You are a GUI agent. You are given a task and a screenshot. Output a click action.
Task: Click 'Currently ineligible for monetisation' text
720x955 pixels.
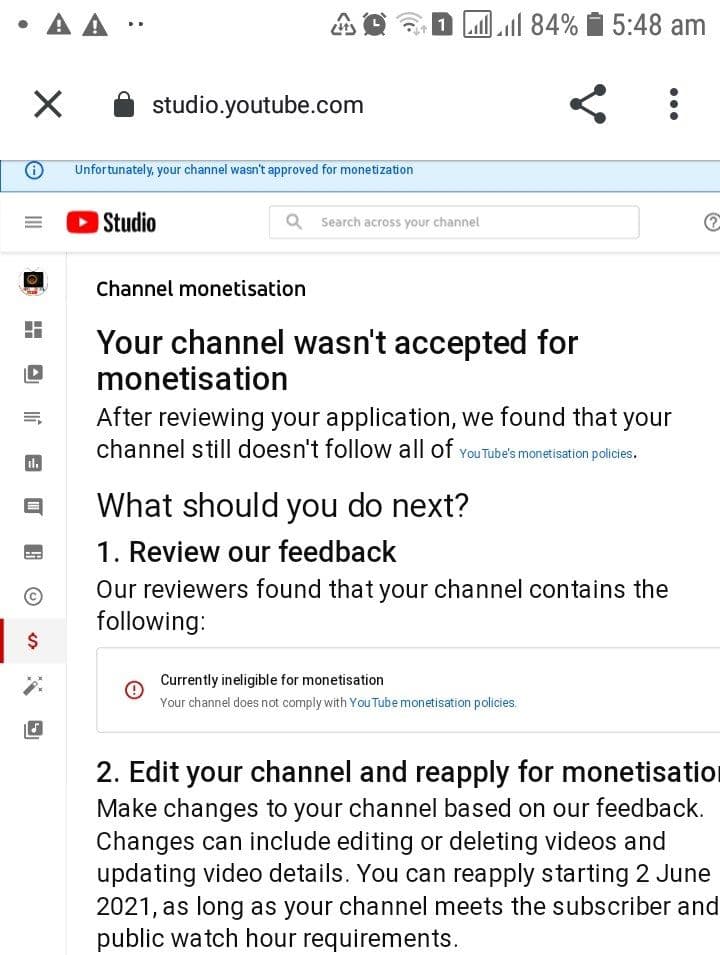272,680
